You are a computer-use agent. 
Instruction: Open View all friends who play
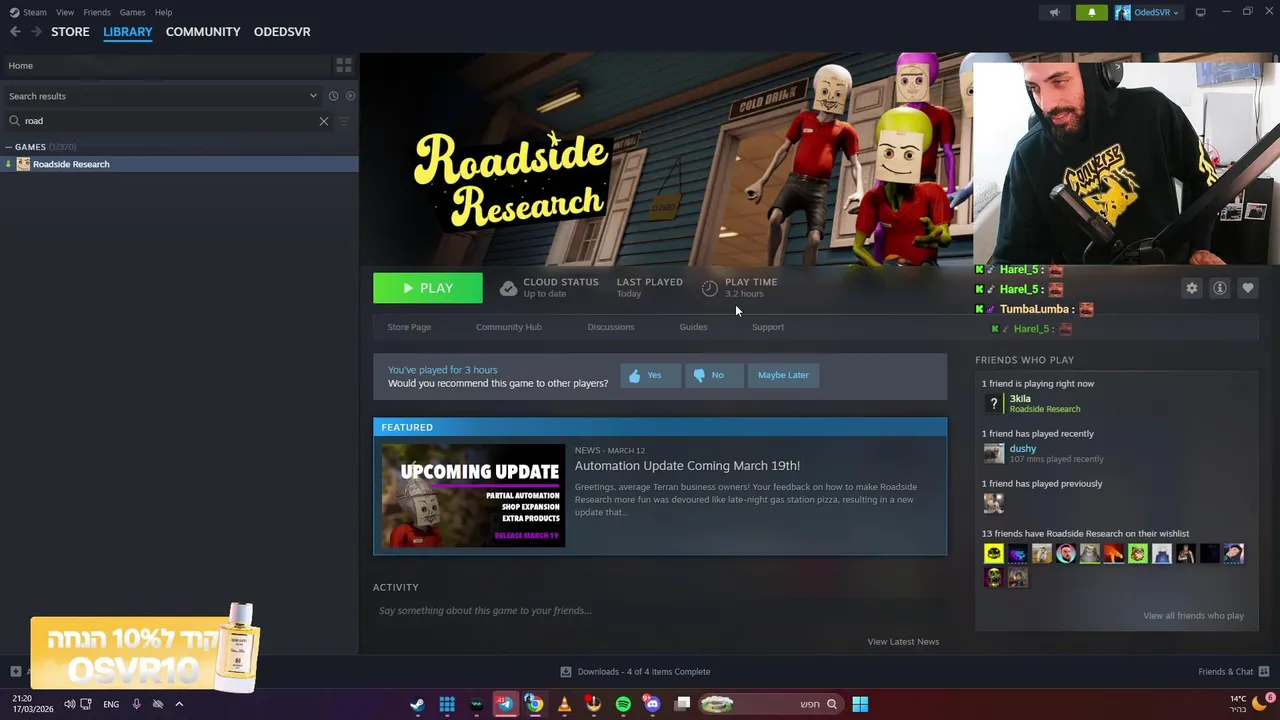[x=1193, y=616]
